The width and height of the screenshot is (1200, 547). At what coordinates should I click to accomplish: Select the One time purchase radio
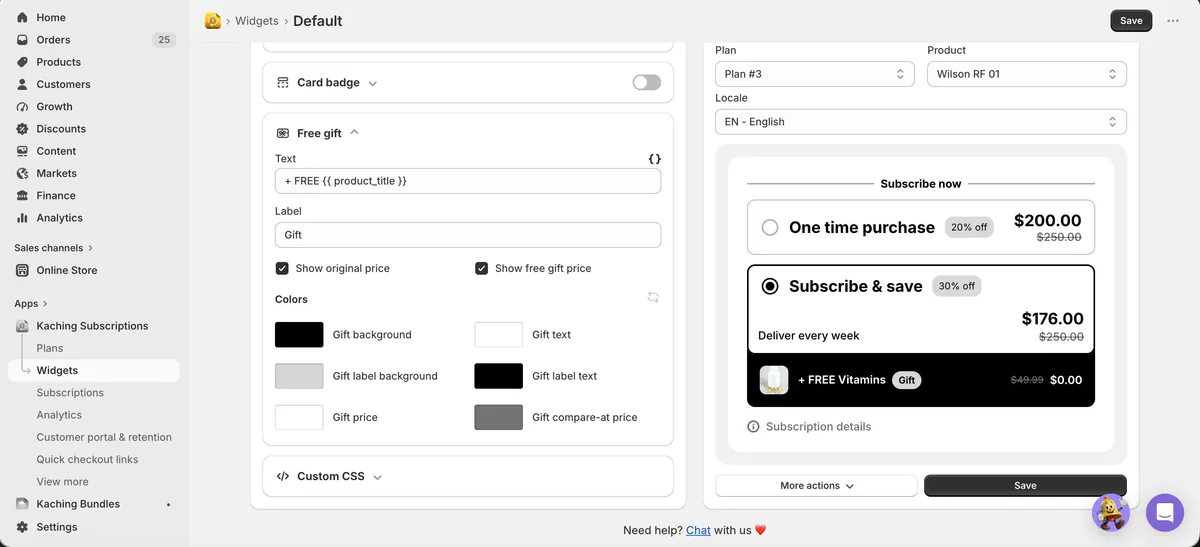770,228
